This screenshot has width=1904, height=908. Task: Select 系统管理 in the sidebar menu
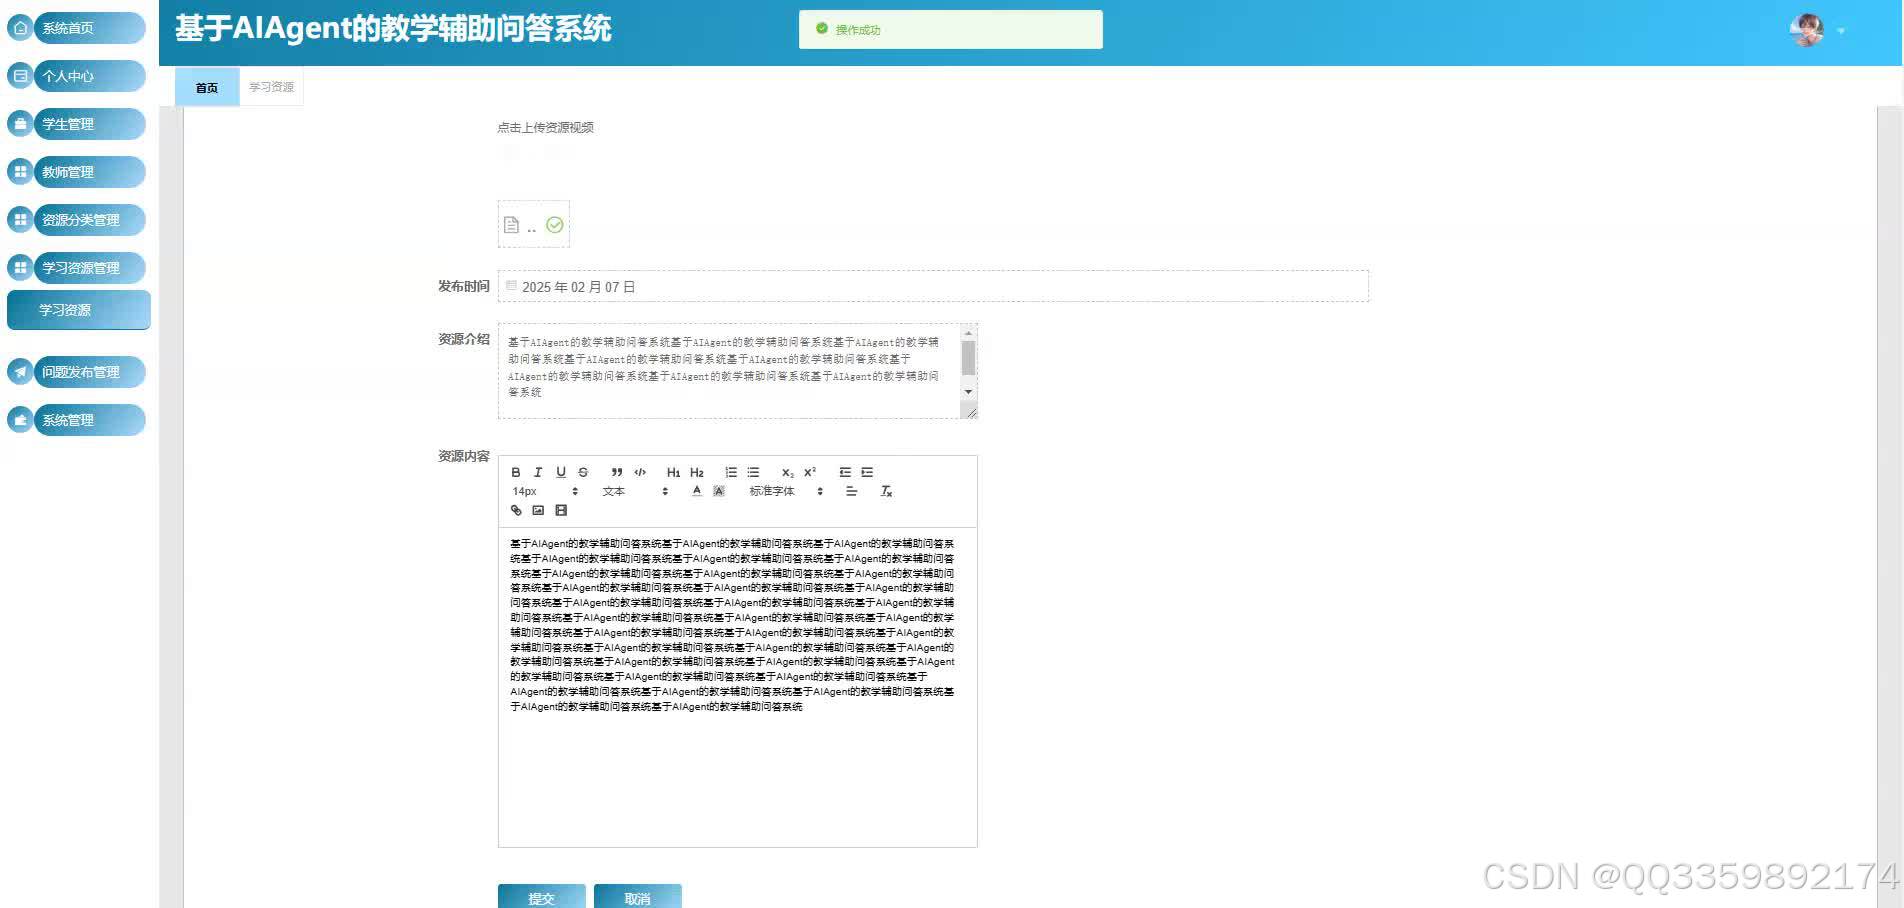(67, 419)
